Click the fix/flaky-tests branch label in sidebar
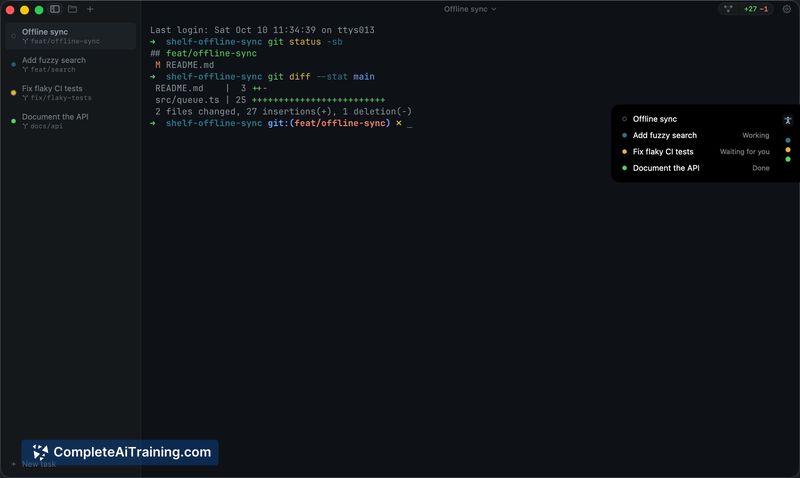This screenshot has height=478, width=800. (61, 98)
